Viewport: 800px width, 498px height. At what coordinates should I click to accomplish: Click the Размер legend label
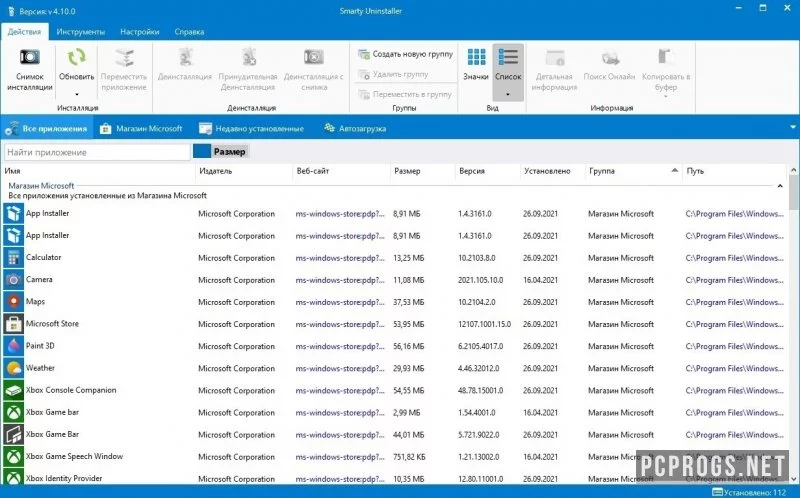(230, 152)
